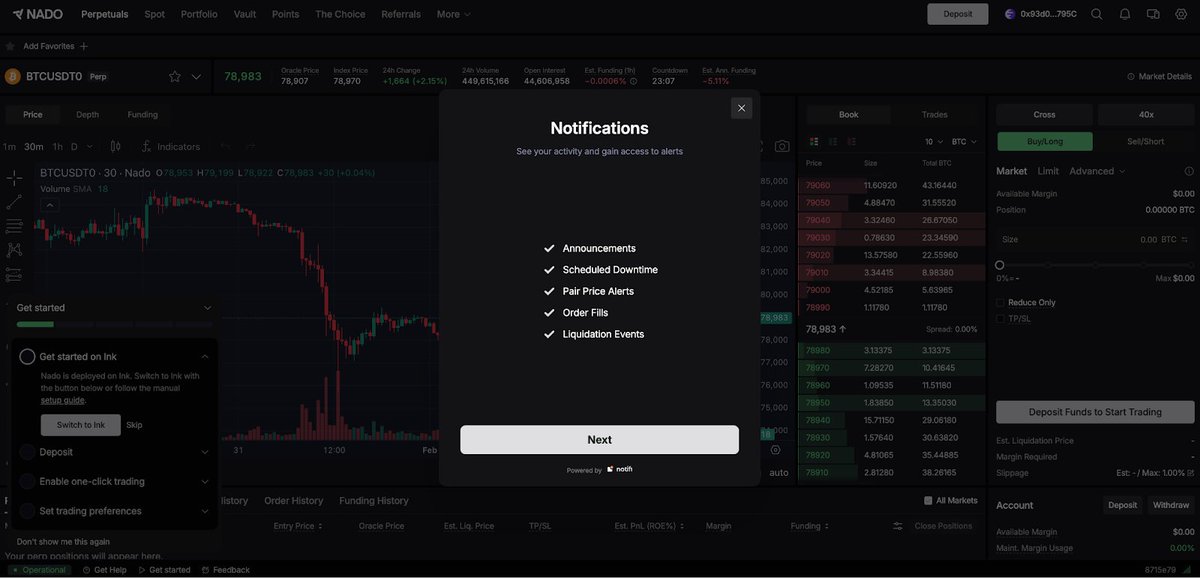Collapse the Get started on Ink panel
The height and width of the screenshot is (578, 1200).
204,355
